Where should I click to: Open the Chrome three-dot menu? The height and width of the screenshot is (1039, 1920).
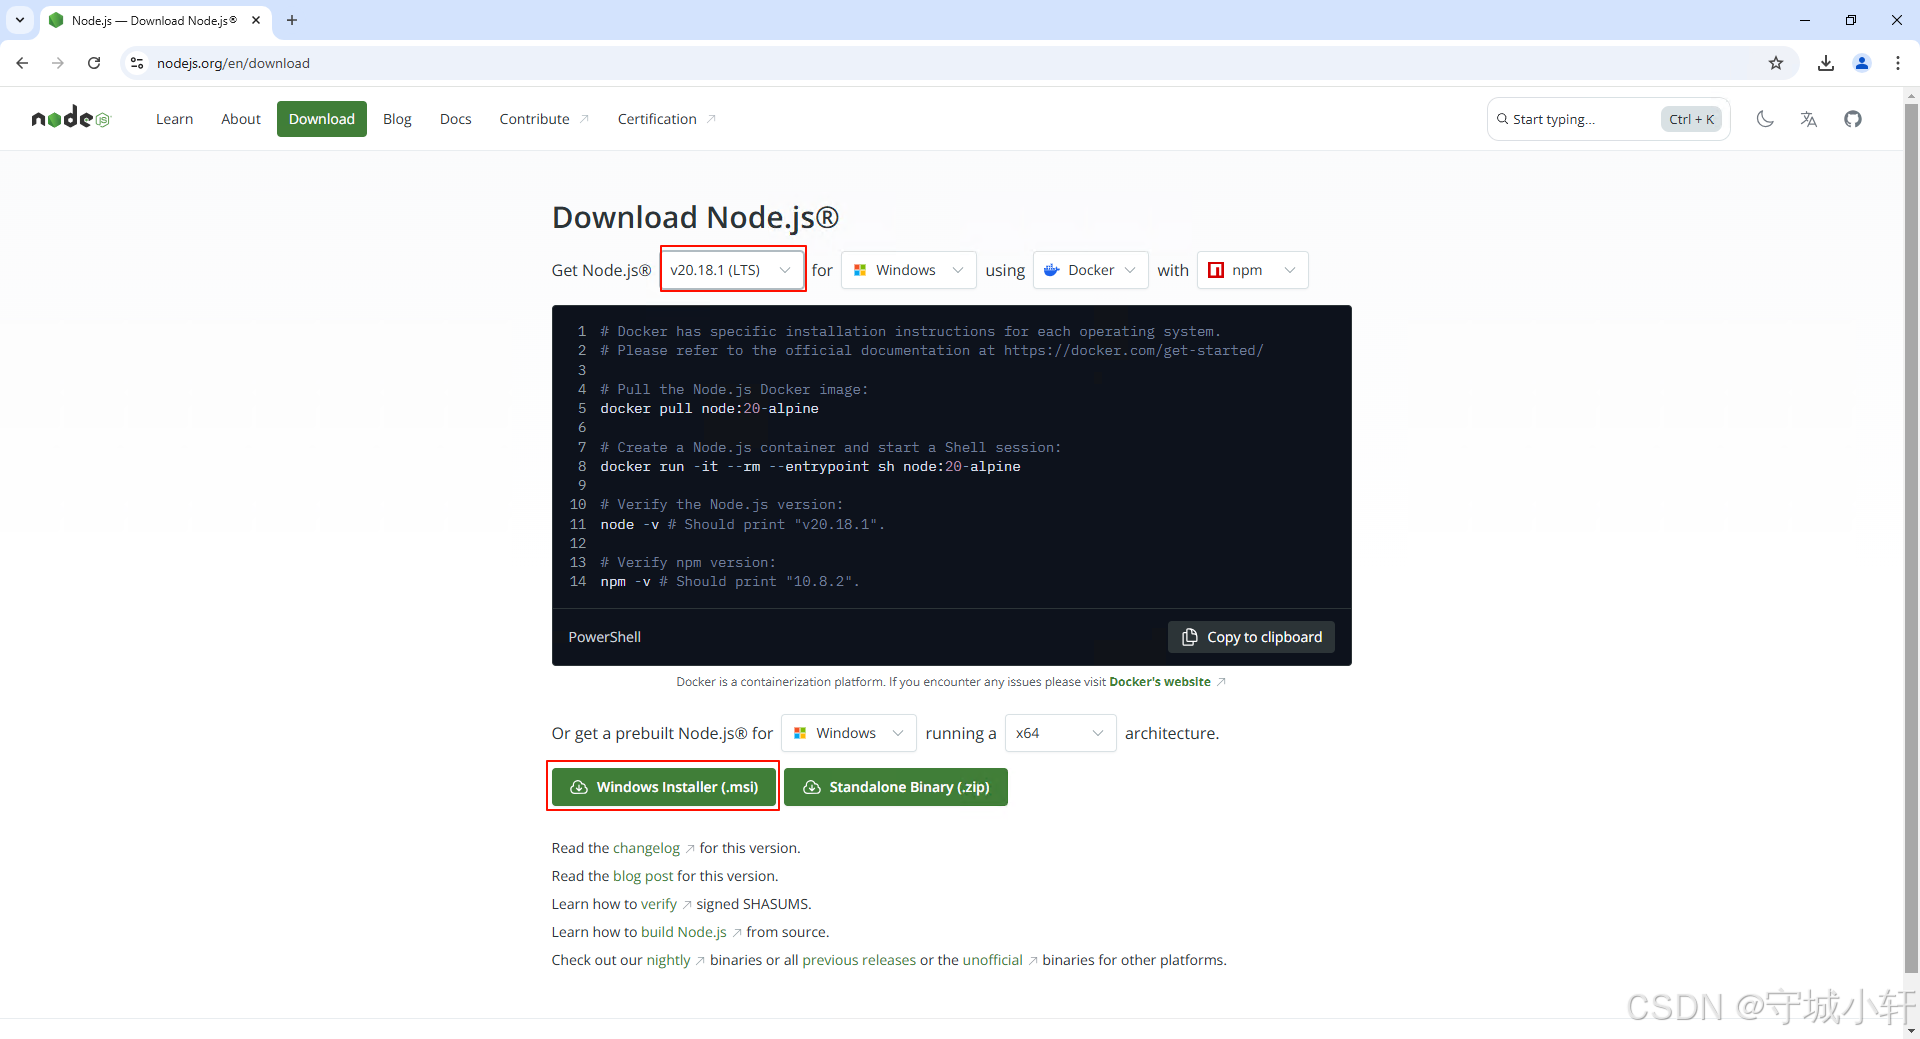(1898, 63)
